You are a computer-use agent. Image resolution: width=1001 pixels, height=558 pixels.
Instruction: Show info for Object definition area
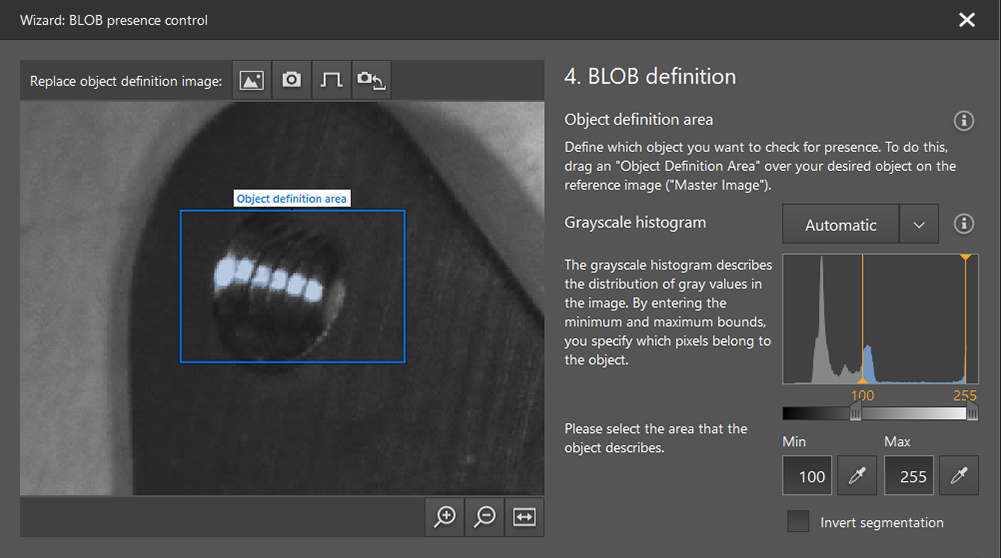coord(964,121)
